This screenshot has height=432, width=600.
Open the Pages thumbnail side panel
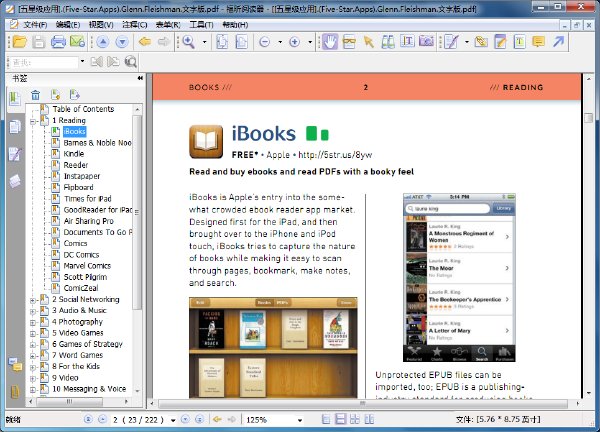pyautogui.click(x=15, y=127)
